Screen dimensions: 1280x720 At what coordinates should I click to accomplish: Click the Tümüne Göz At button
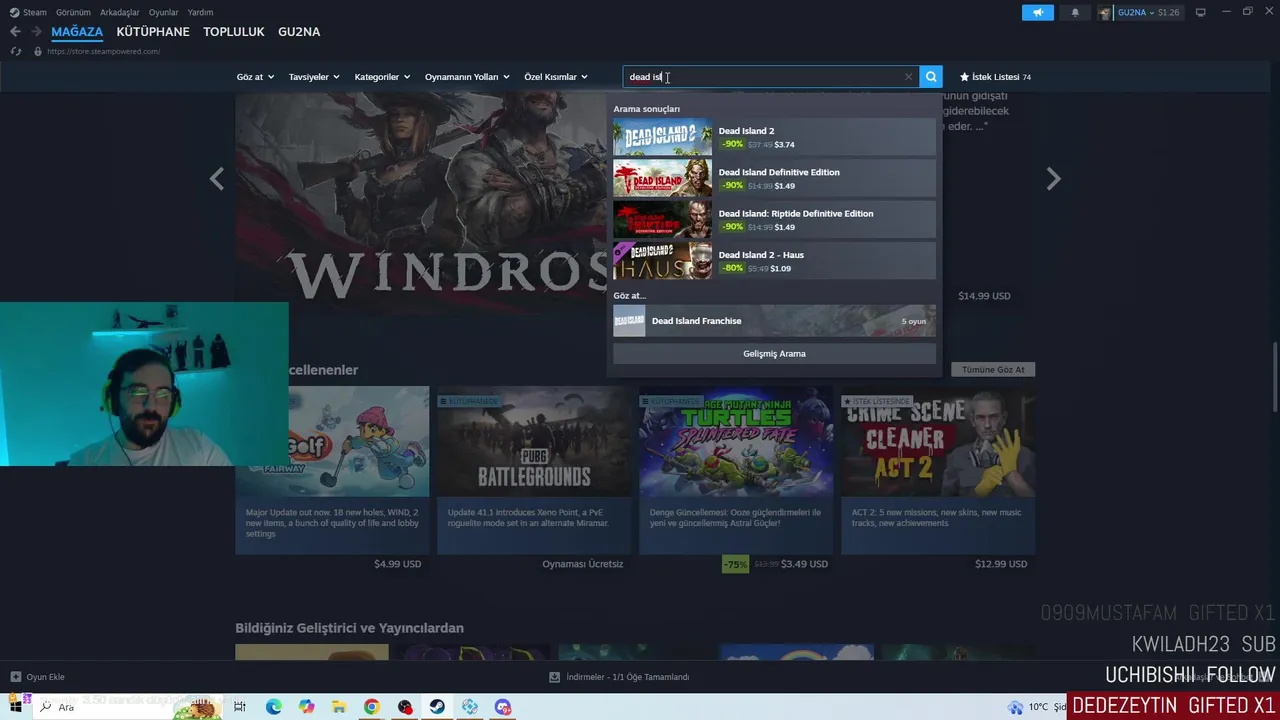pos(993,370)
